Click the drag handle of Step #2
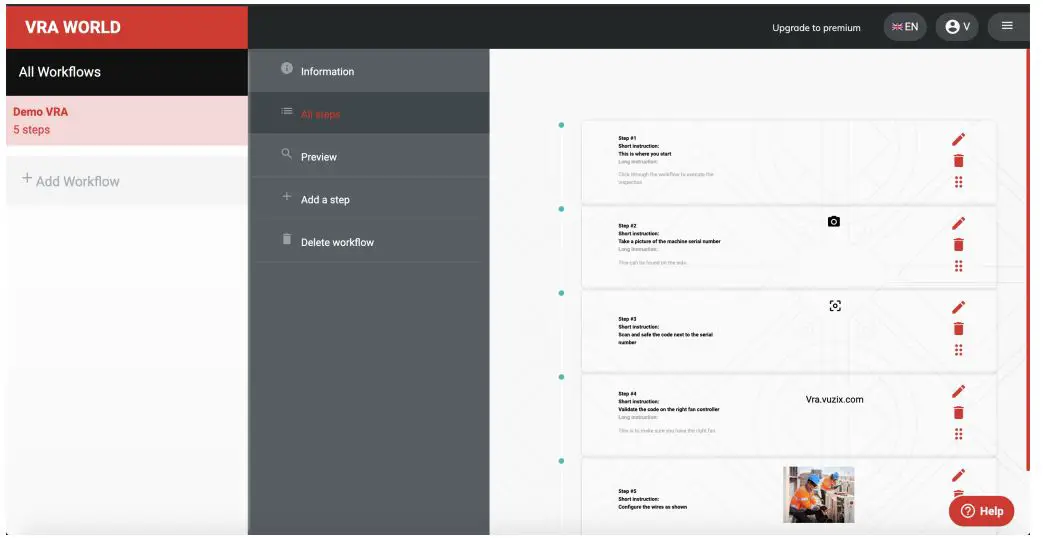Image resolution: width=1043 pixels, height=538 pixels. click(x=958, y=266)
